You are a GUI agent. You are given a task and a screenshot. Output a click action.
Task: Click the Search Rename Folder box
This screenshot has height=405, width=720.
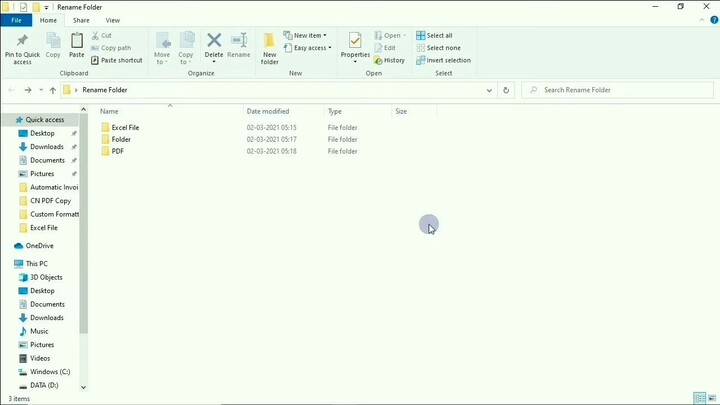coord(620,90)
